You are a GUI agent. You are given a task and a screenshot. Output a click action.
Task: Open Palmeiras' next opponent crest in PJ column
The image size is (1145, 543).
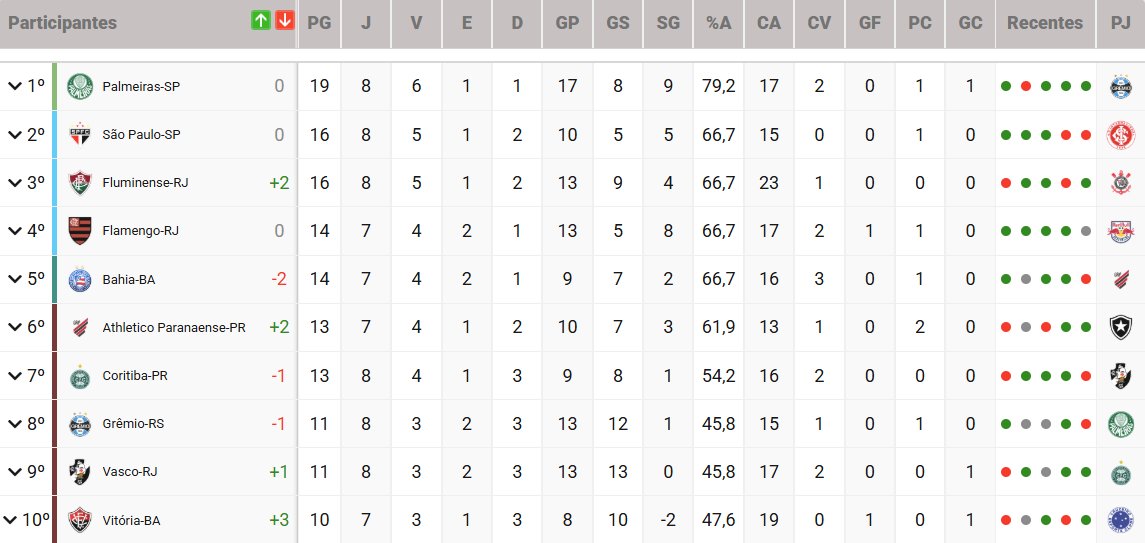point(1120,87)
